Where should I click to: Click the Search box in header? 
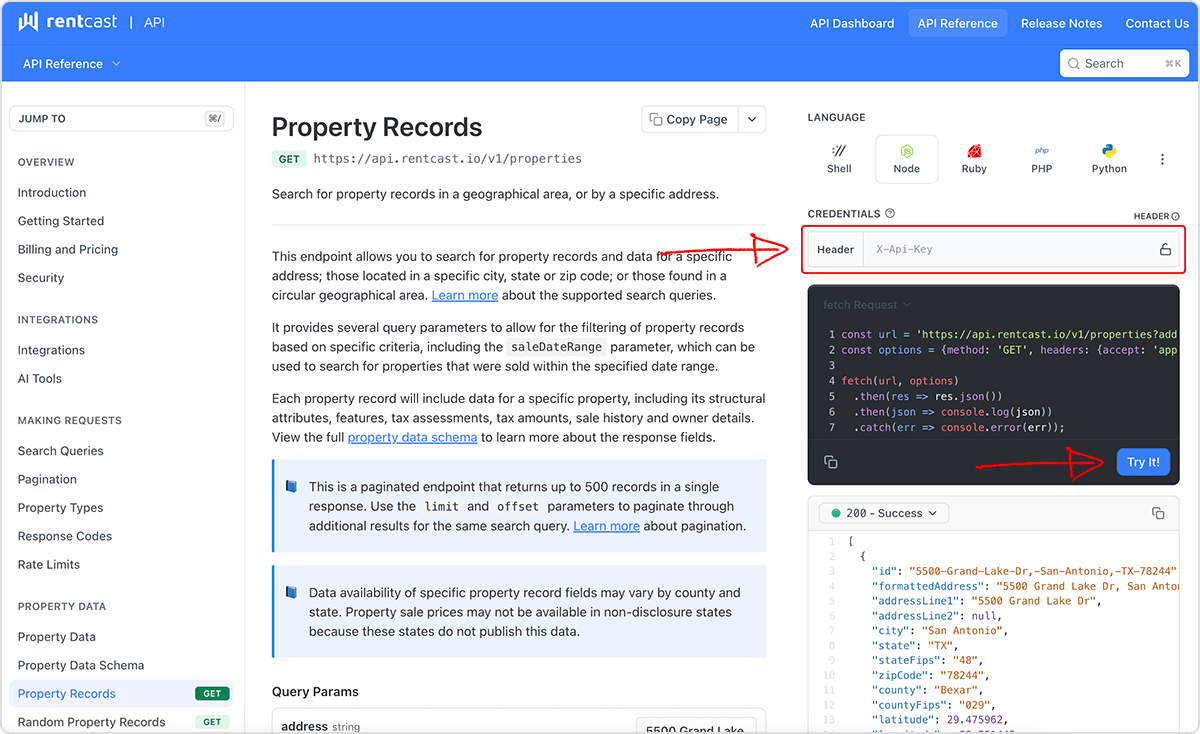pyautogui.click(x=1124, y=63)
